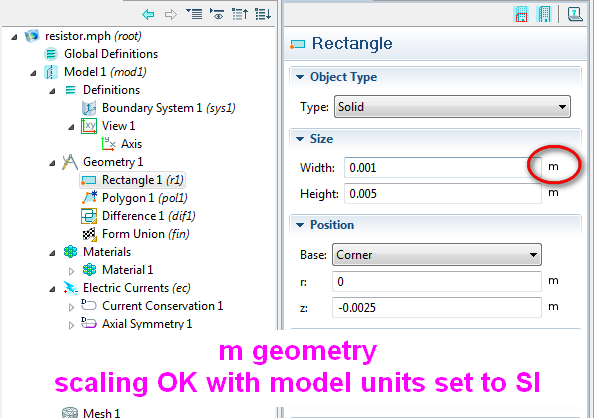Screen dimensions: 594x418
Task: Click the Width input field
Action: (x=442, y=168)
